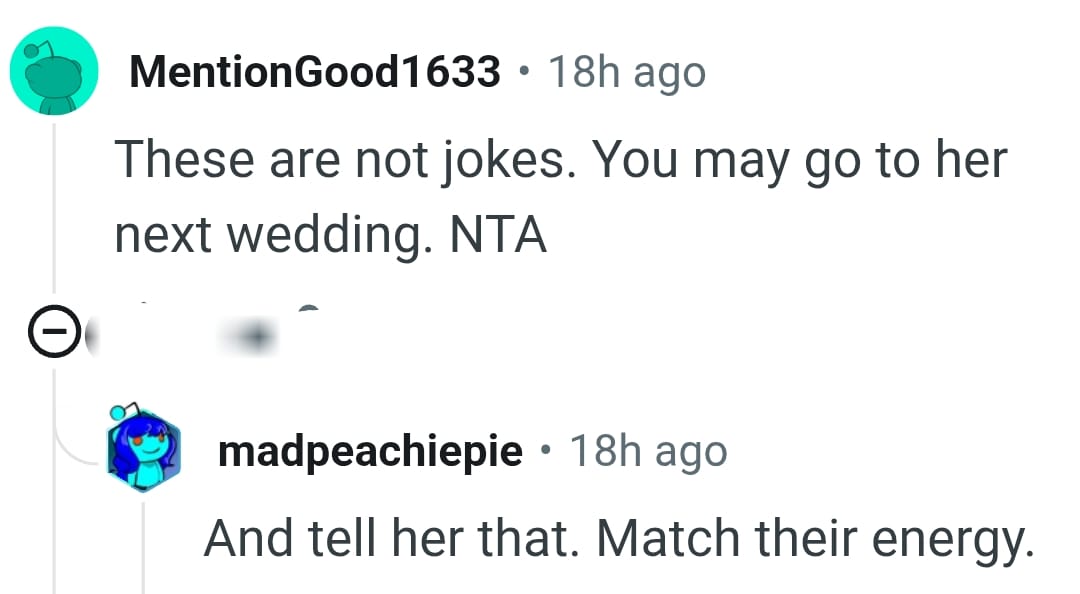Click the dot separator next to MentionGood1633
Screen dimensions: 1080x594
click(527, 71)
